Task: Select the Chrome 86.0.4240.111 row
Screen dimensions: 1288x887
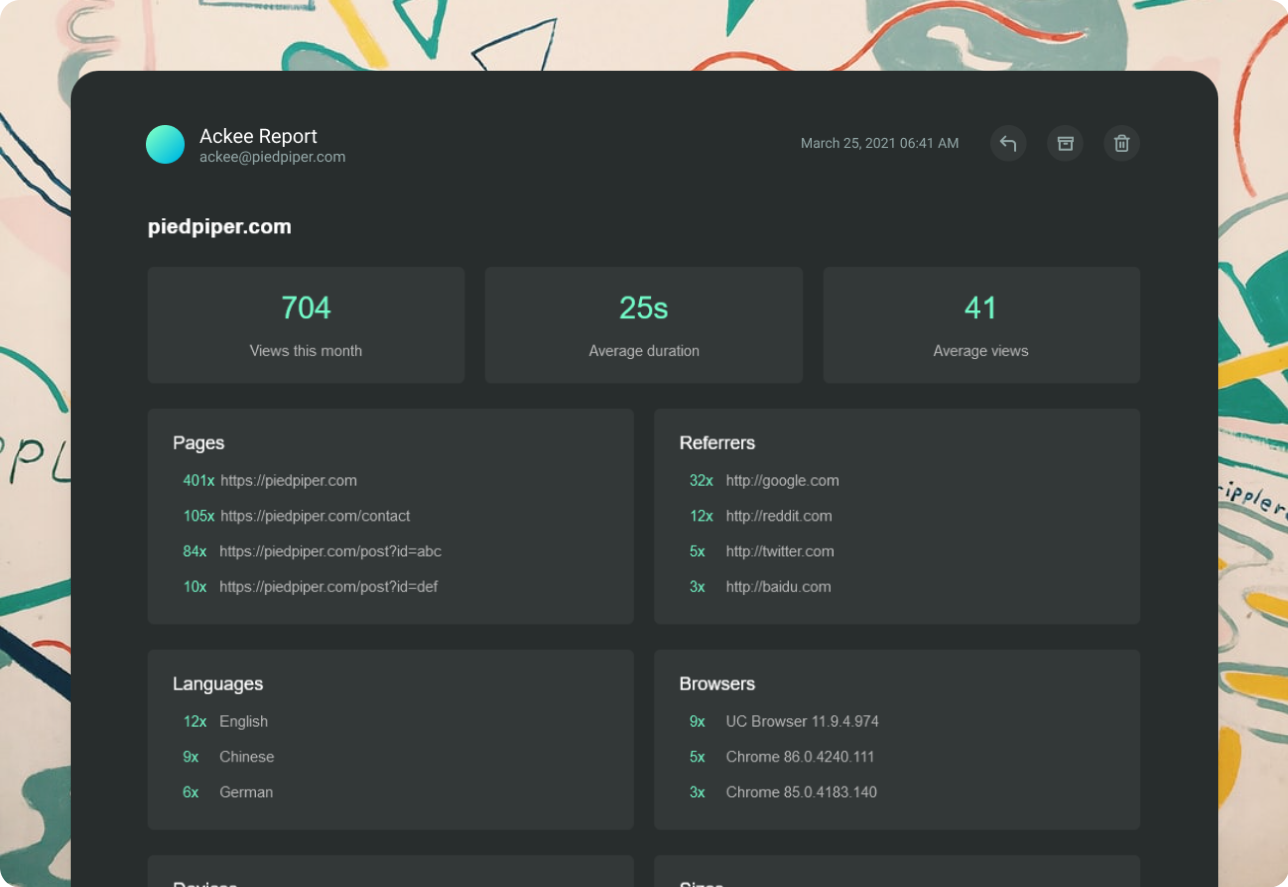Action: point(782,757)
